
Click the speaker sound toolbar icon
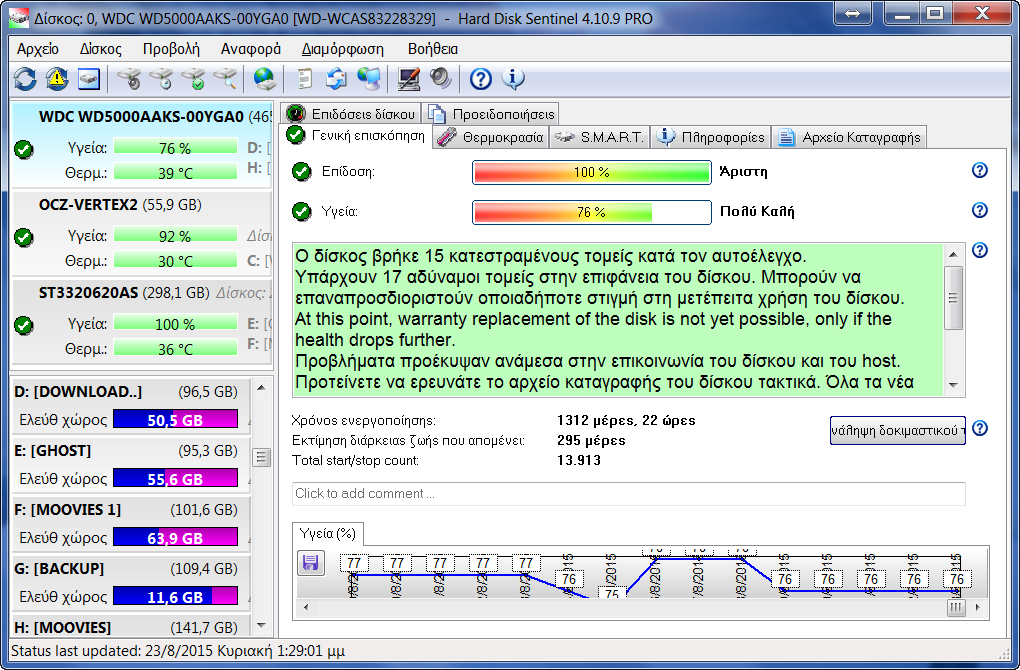440,79
